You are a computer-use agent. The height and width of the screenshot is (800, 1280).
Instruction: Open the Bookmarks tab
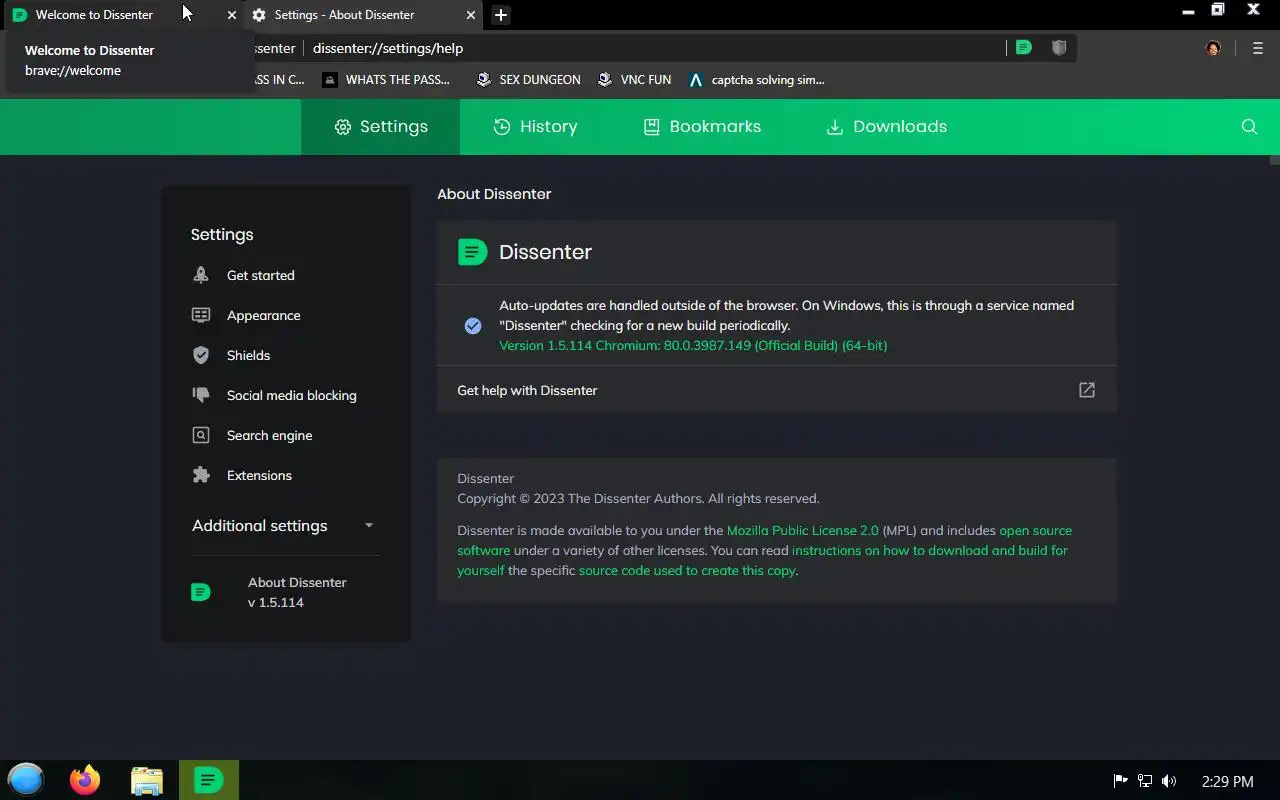click(x=701, y=127)
